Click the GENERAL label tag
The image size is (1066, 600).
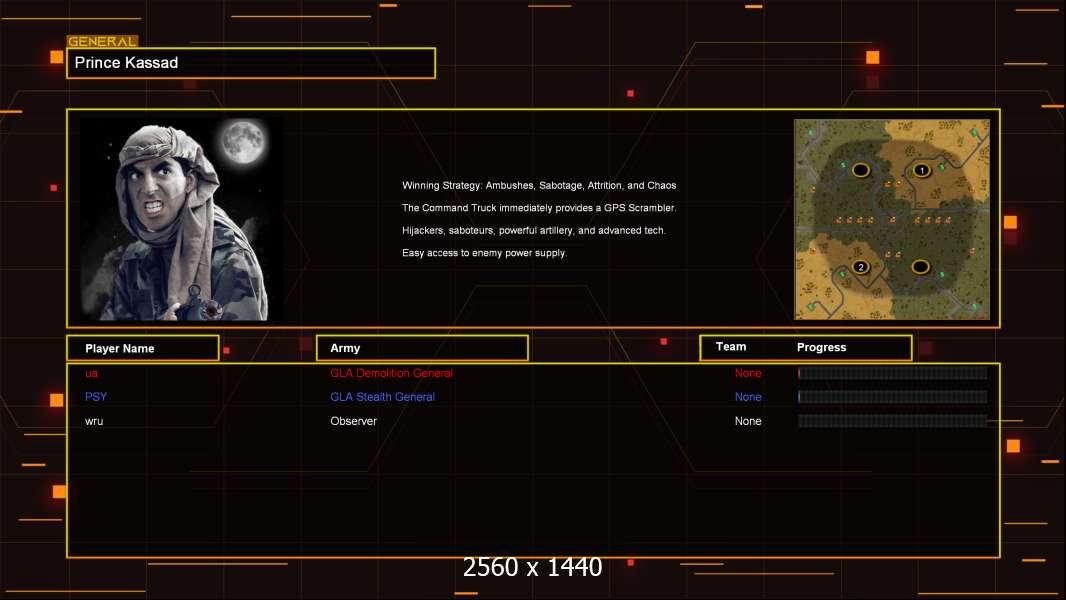(x=102, y=41)
